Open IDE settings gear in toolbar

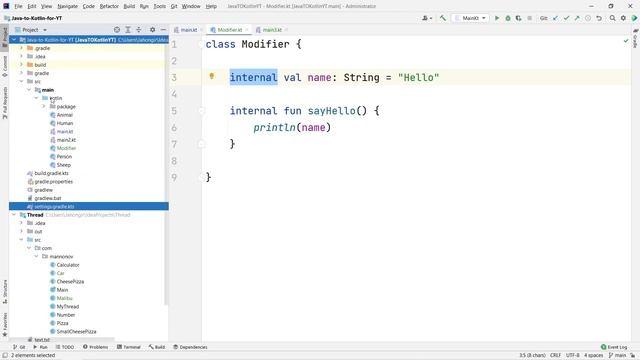click(x=623, y=18)
